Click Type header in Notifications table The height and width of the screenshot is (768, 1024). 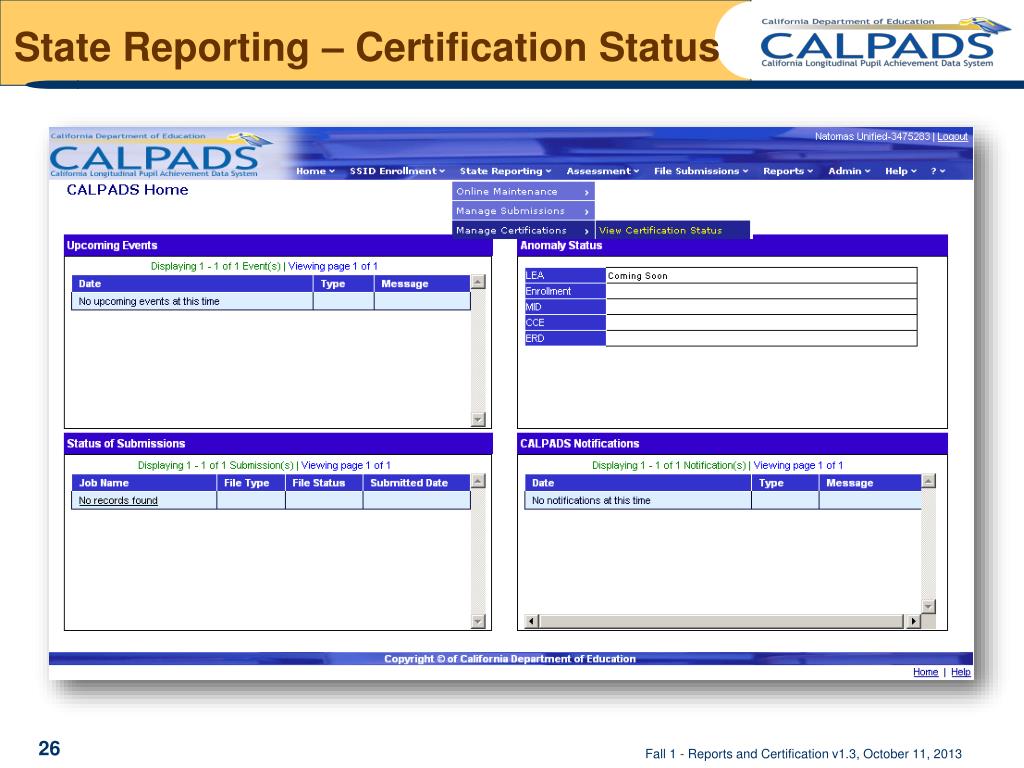[785, 483]
